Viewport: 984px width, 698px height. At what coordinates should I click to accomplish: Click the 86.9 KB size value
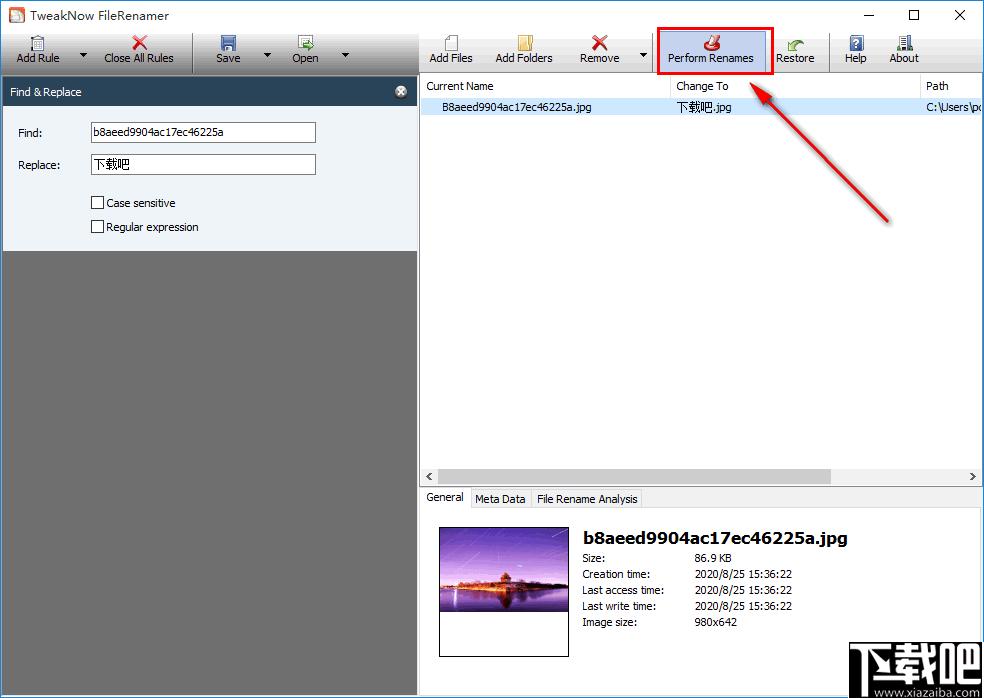[713, 558]
